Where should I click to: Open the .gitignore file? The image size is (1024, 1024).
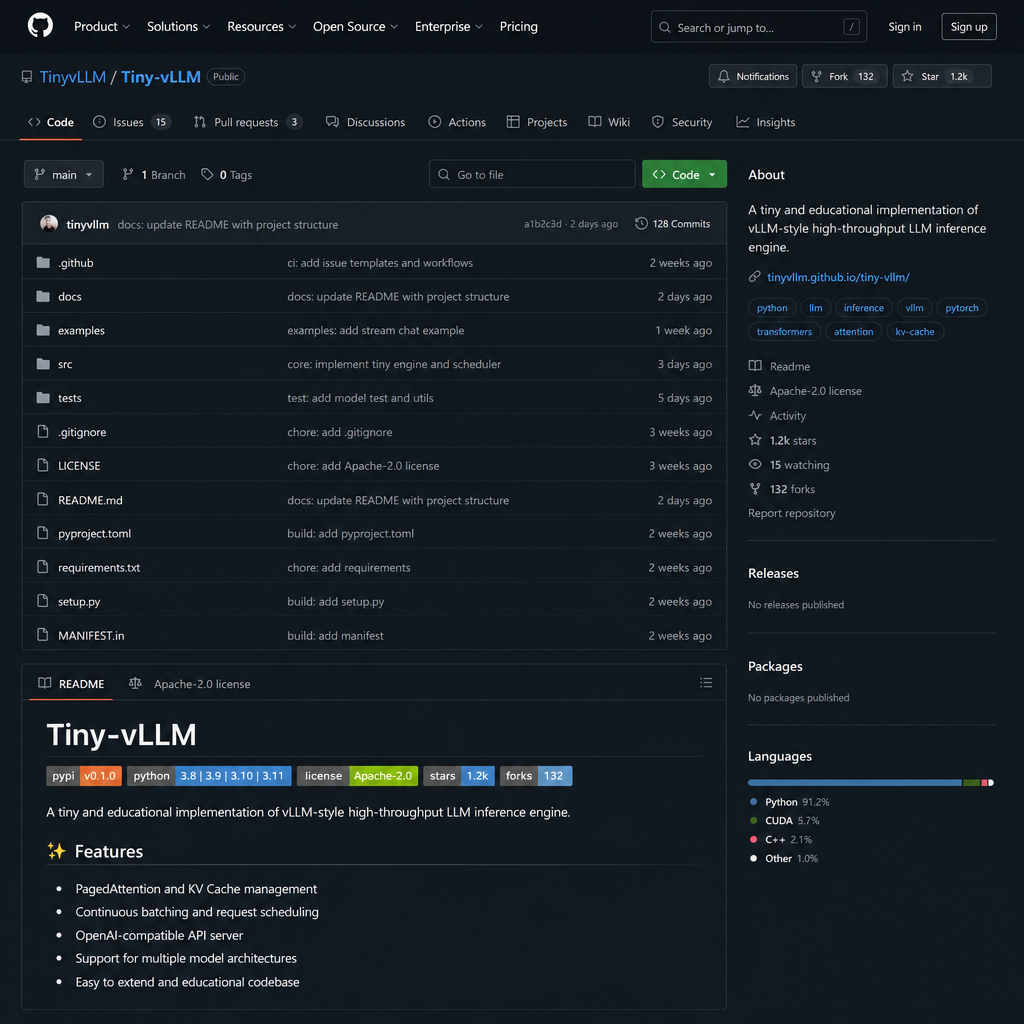point(82,432)
